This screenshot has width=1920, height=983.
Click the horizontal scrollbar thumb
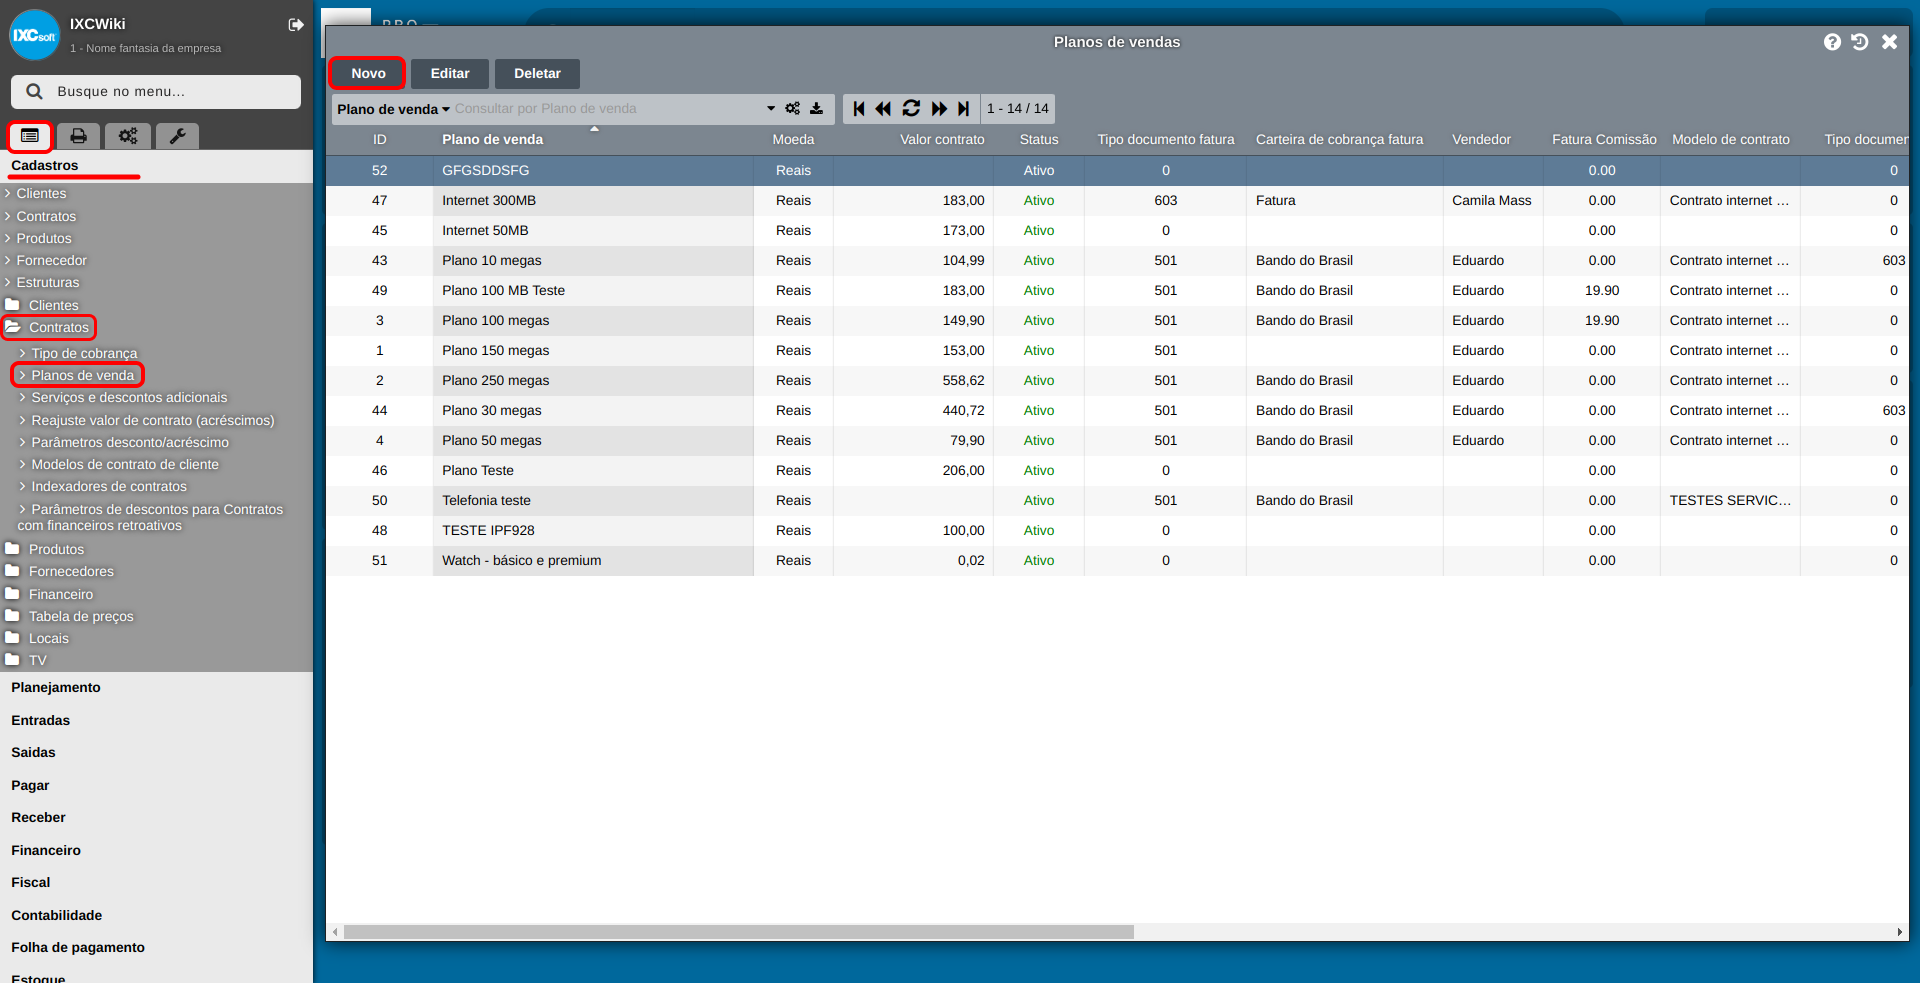tap(739, 932)
